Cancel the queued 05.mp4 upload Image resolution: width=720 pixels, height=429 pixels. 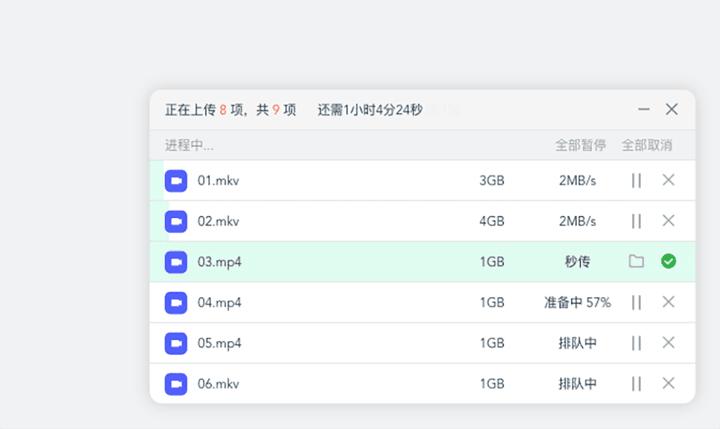tap(669, 343)
